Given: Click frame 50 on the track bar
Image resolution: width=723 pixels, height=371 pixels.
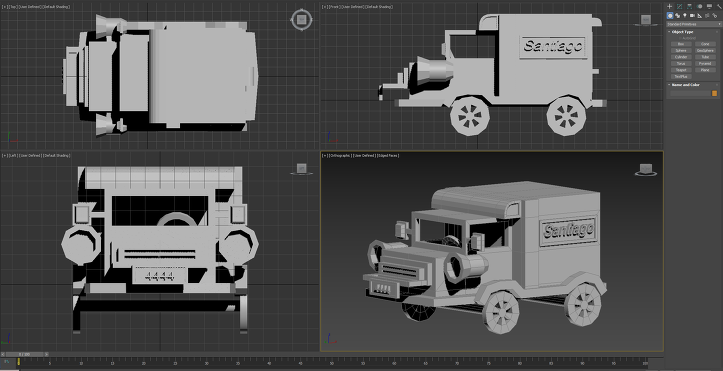Looking at the screenshot, I should [x=331, y=363].
